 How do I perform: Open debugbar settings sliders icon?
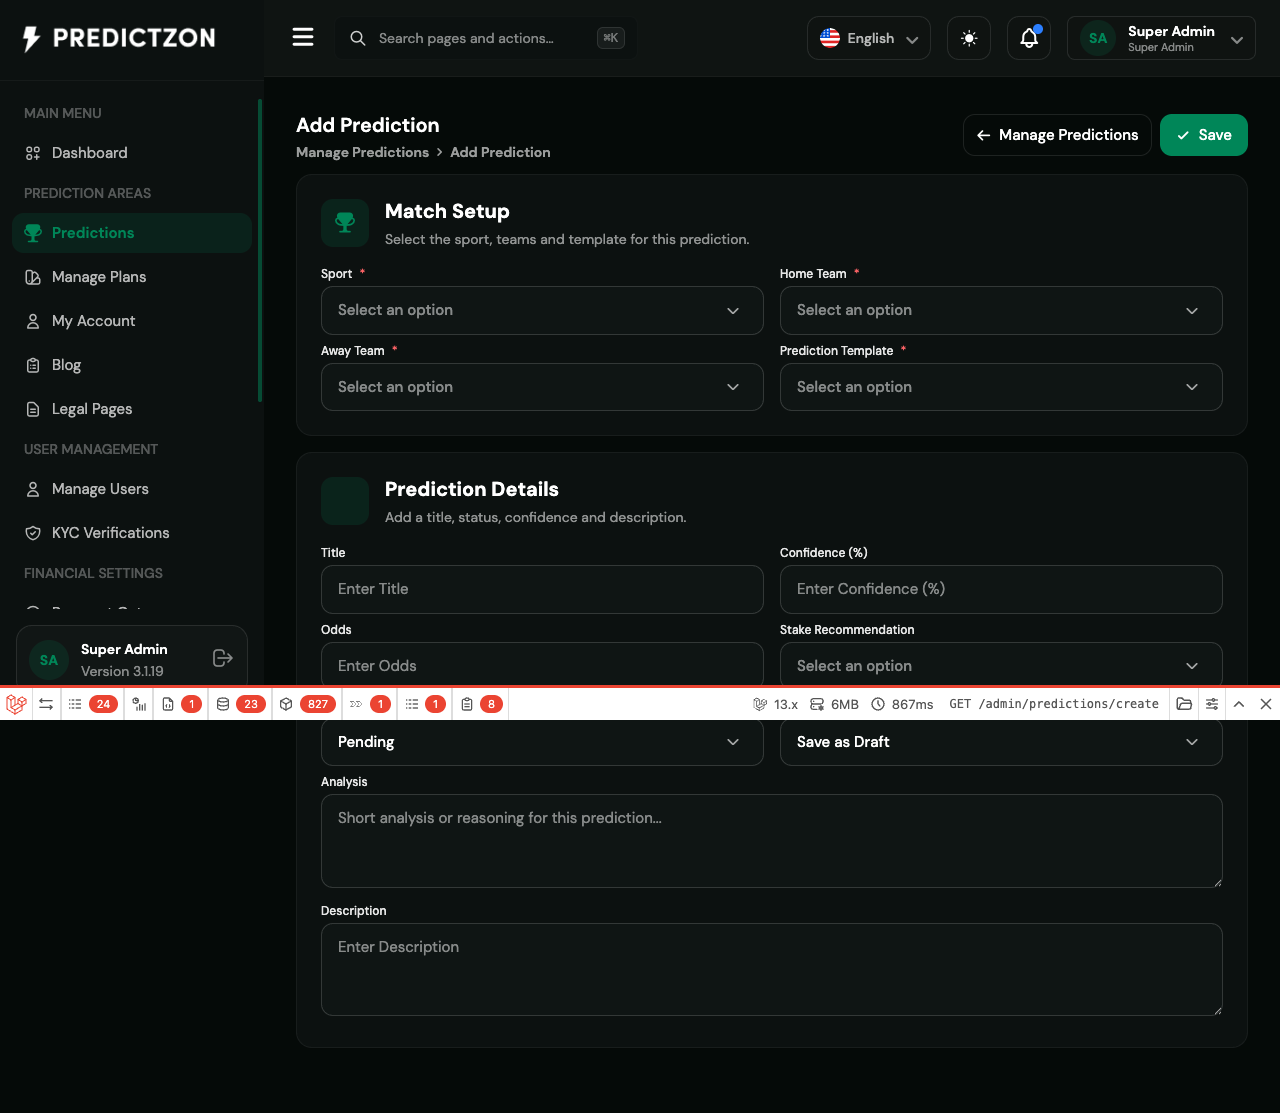[1212, 704]
